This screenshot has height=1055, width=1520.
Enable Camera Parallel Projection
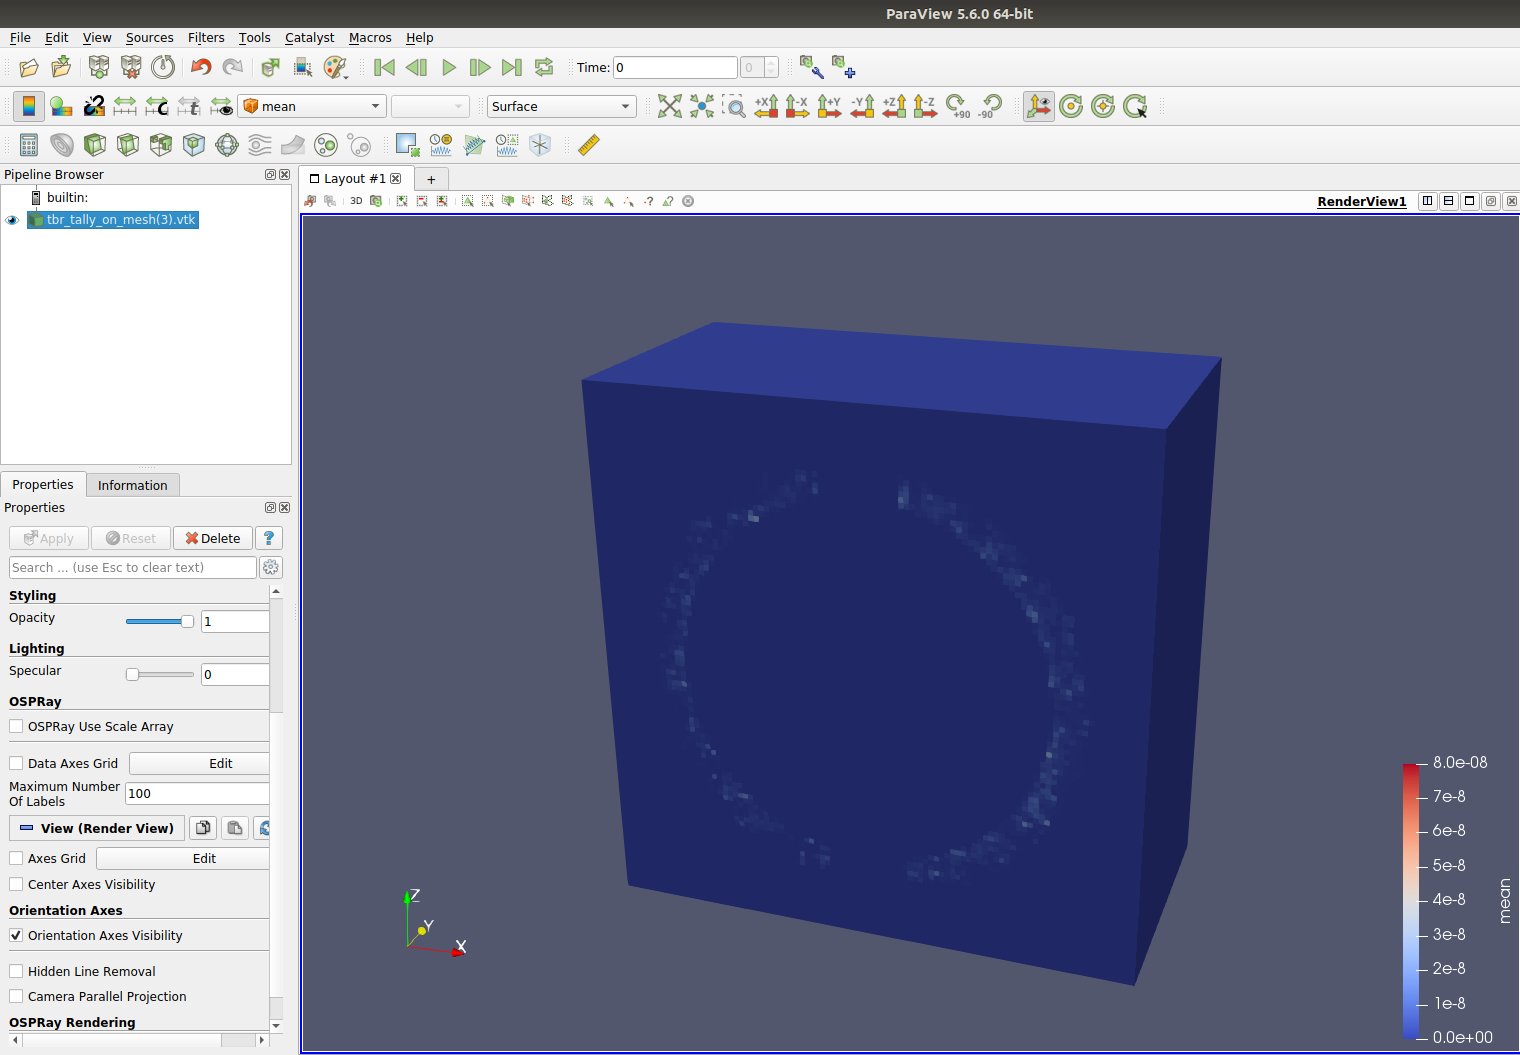(16, 996)
